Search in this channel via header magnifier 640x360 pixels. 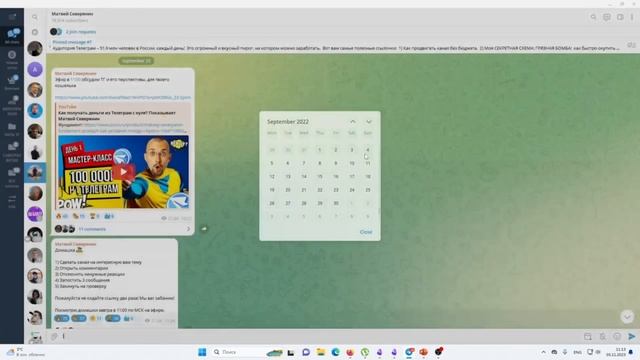point(593,17)
